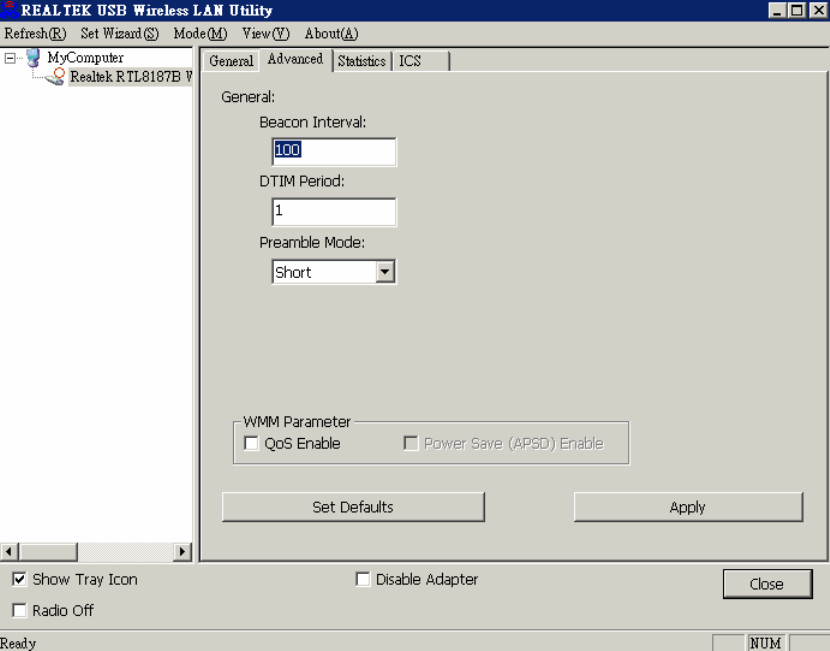
Task: Select MyComputer label in tree
Action: [x=85, y=57]
